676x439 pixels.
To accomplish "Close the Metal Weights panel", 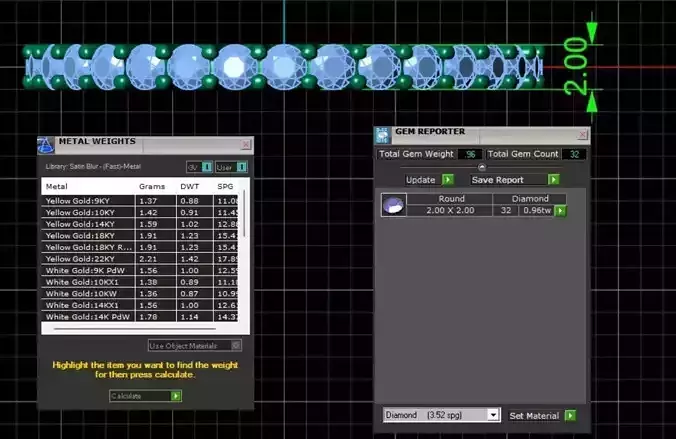I will click(246, 144).
